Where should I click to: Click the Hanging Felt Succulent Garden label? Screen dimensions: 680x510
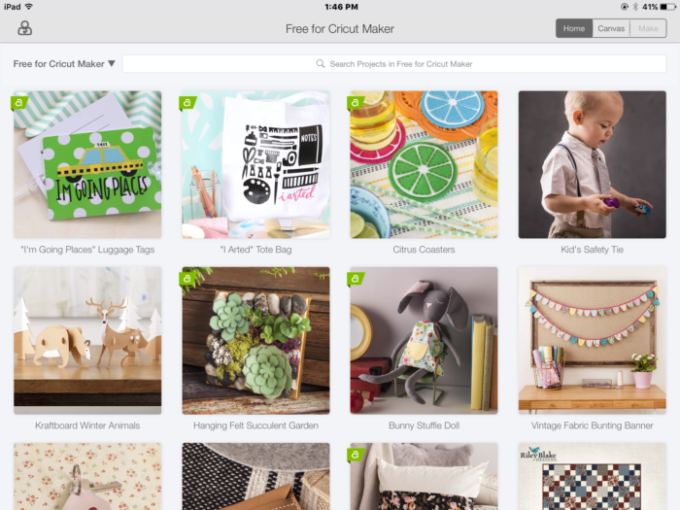[x=256, y=426]
